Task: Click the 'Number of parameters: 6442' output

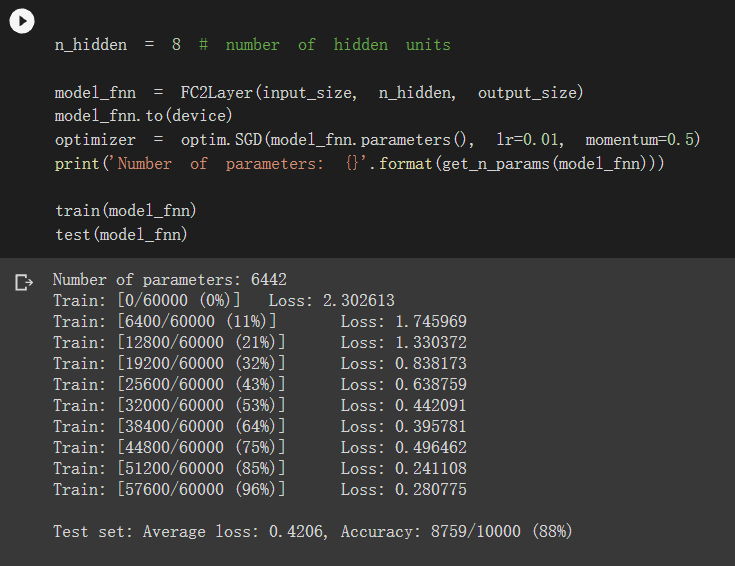Action: click(169, 279)
